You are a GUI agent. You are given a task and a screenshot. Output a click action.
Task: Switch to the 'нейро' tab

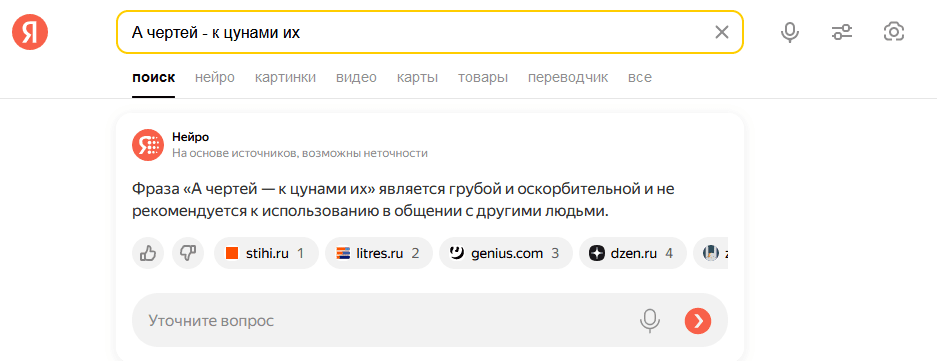coord(215,78)
